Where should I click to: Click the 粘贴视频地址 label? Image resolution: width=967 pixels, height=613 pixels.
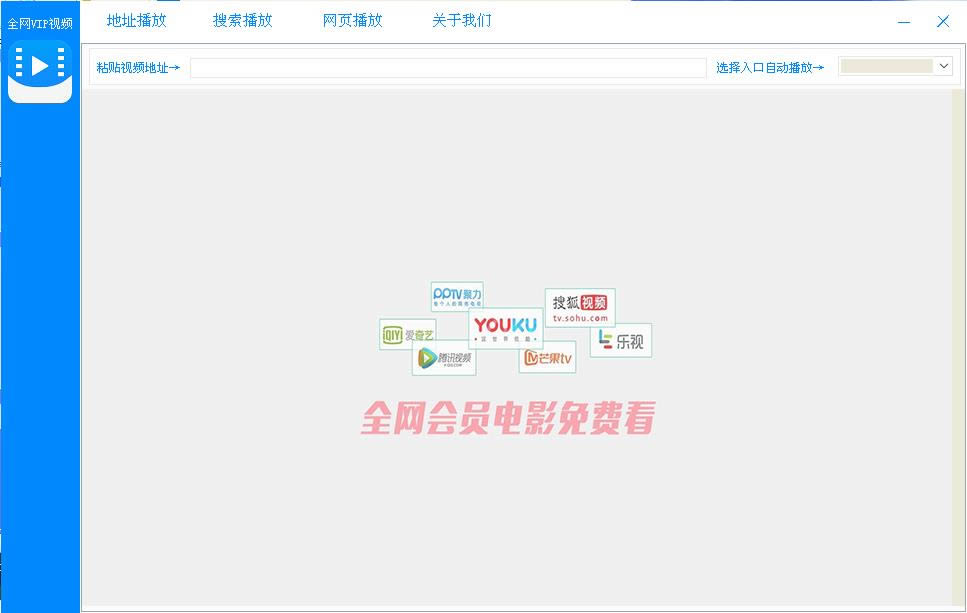[x=138, y=68]
